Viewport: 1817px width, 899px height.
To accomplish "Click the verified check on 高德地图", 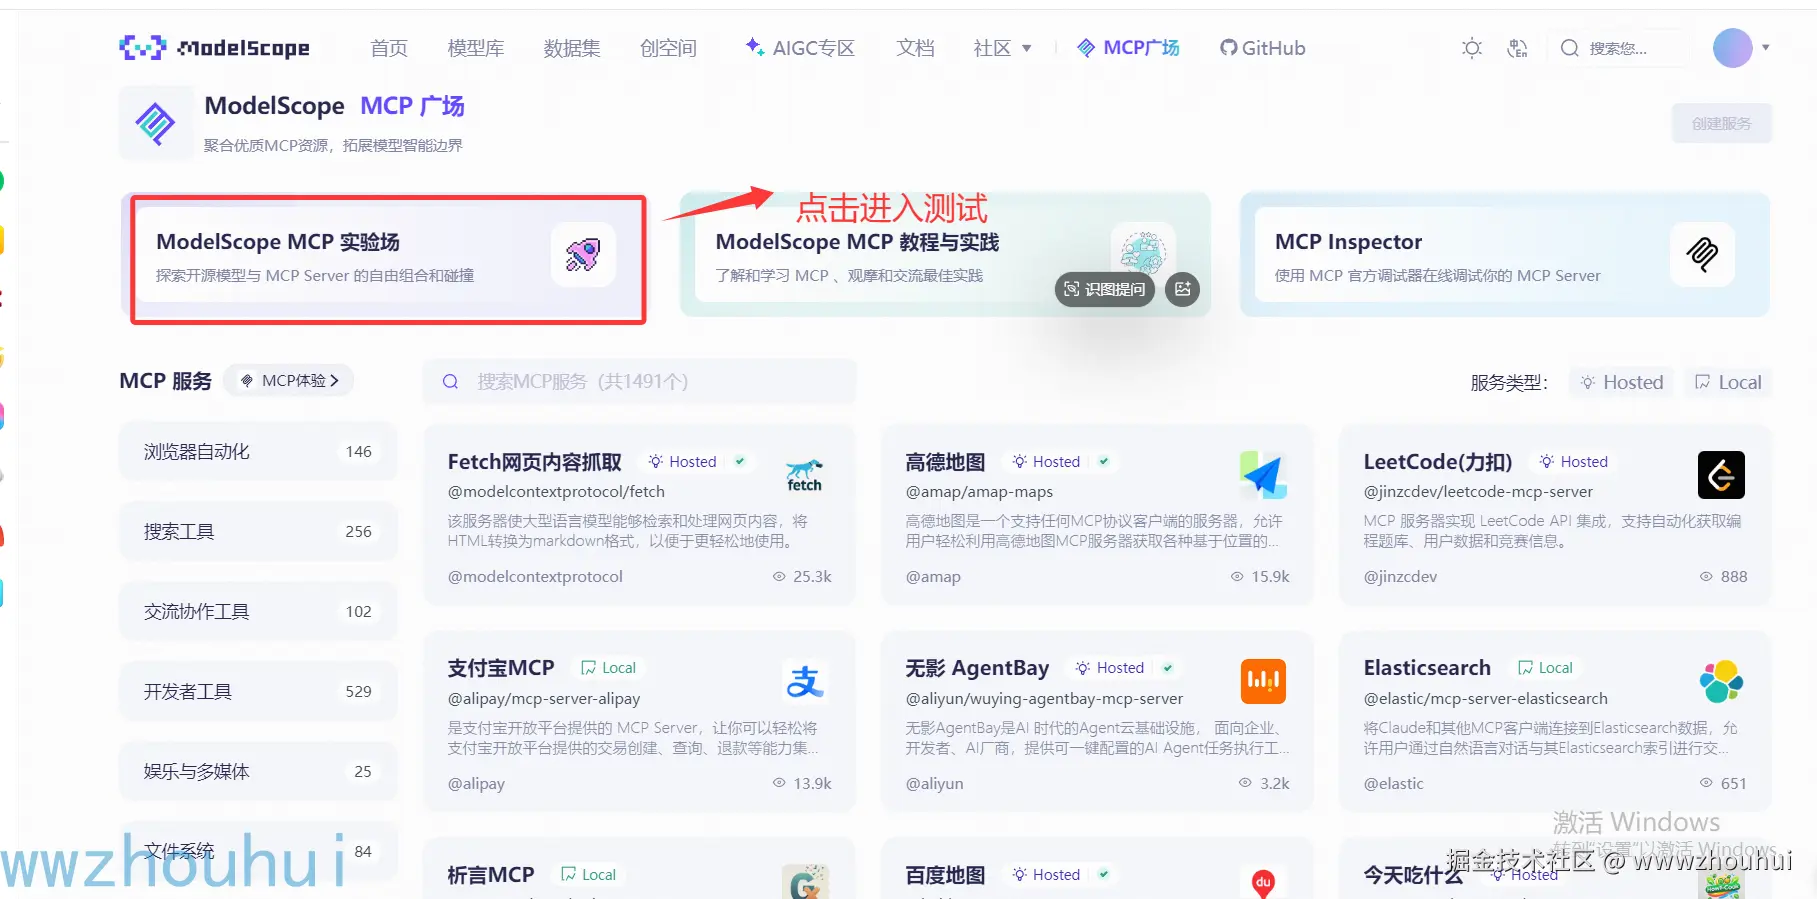I will click(x=1104, y=461).
